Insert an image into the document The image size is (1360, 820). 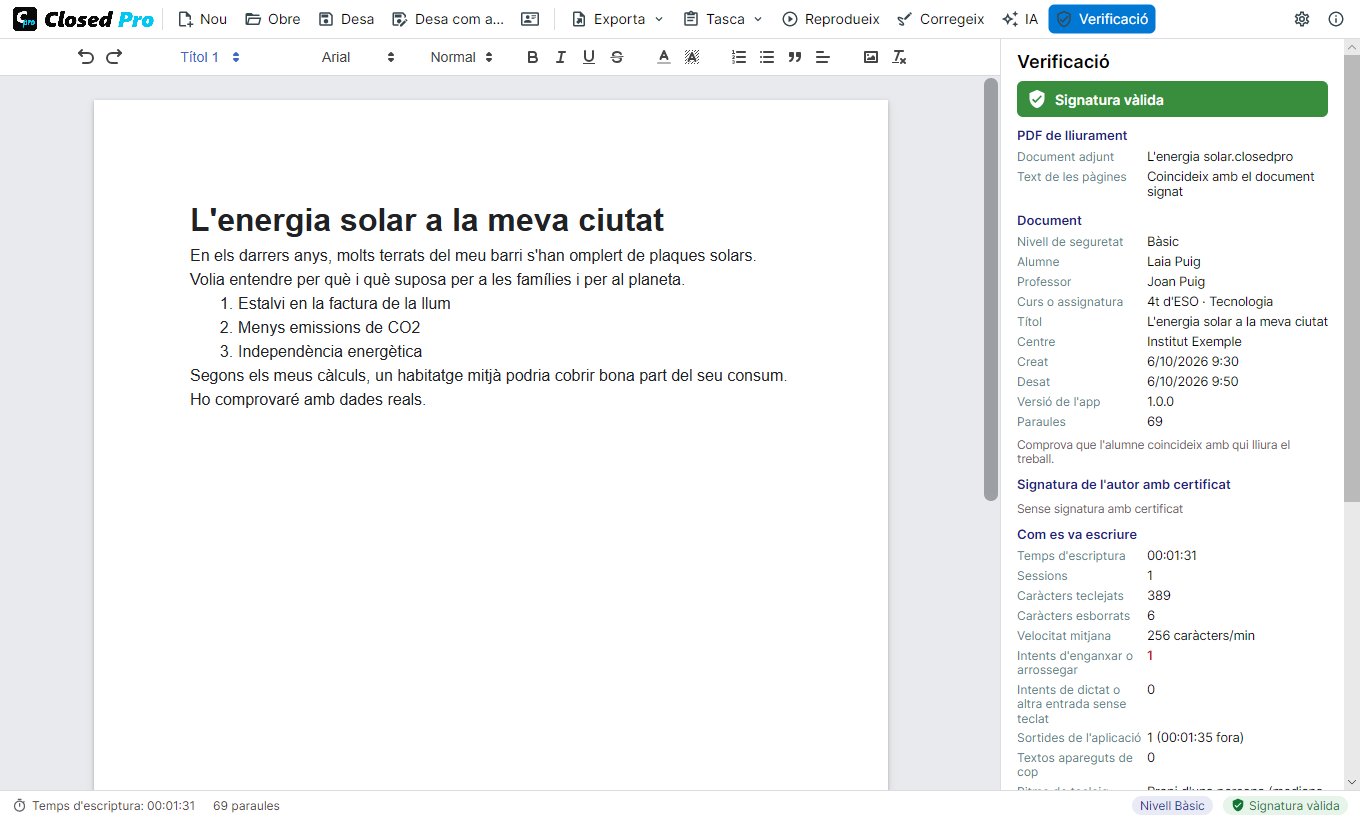coord(871,57)
